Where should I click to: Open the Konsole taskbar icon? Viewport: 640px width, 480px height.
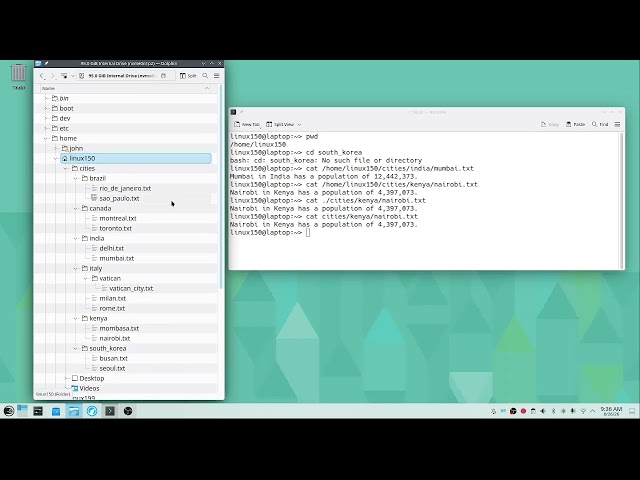110,411
